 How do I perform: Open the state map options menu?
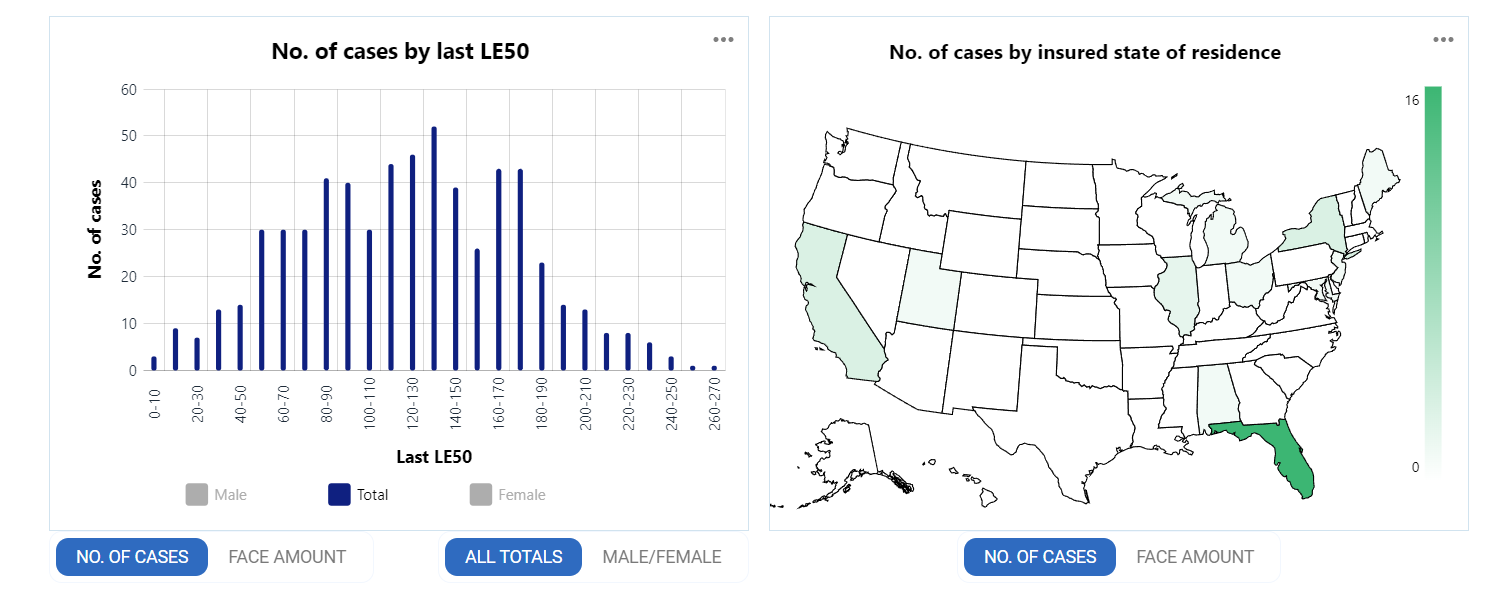click(1443, 40)
